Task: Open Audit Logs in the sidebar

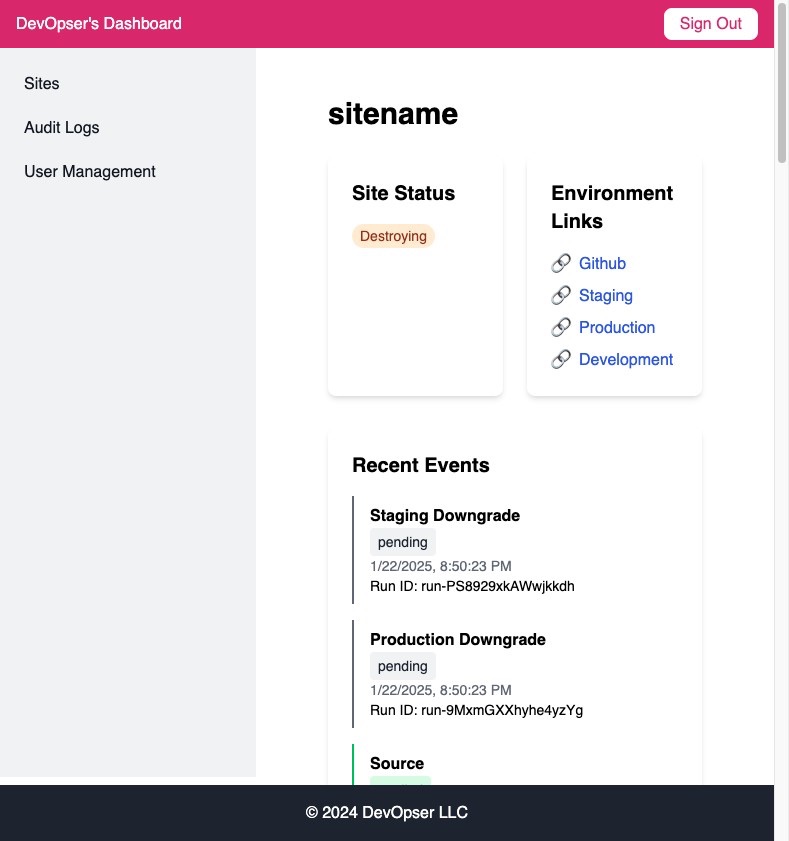Action: tap(62, 128)
